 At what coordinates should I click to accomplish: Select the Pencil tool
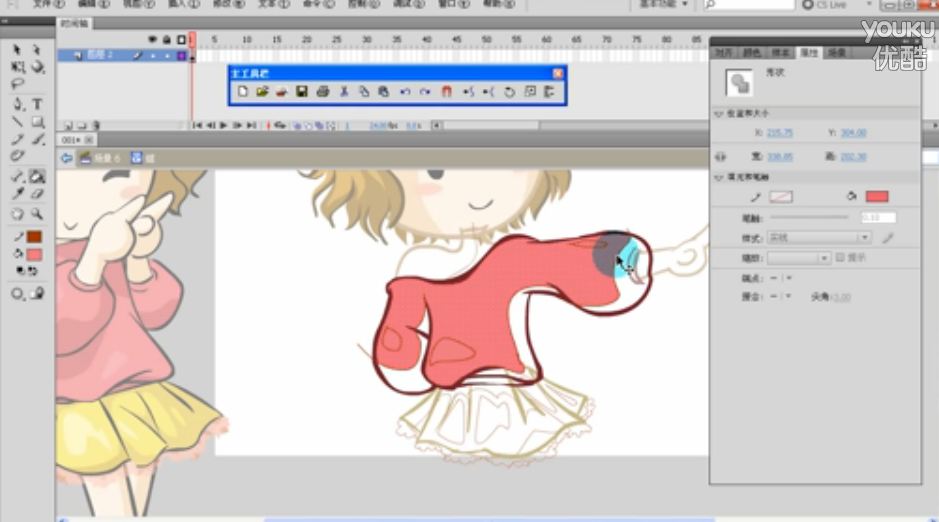(x=17, y=139)
